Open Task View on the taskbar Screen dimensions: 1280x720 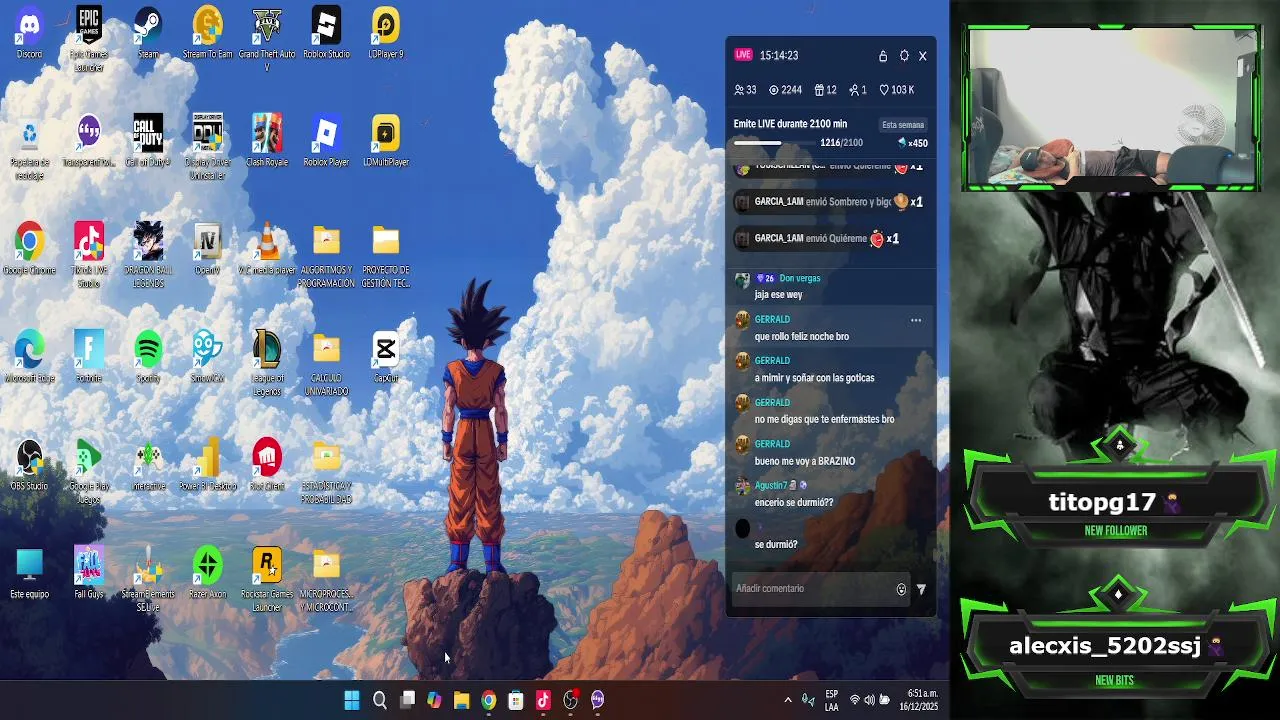tap(407, 700)
